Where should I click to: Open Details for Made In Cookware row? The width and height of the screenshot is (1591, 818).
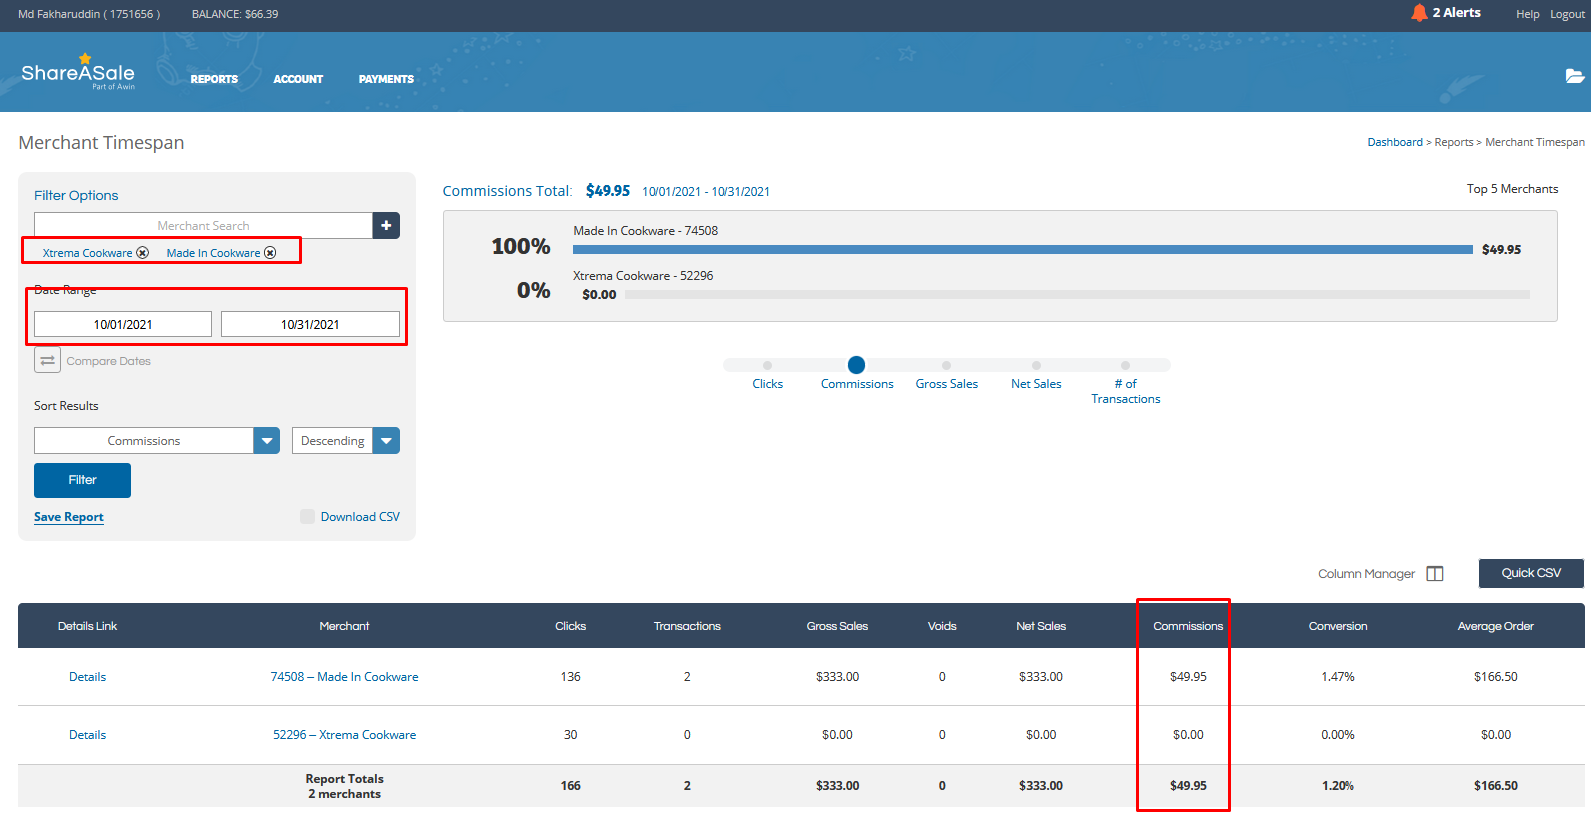click(87, 677)
